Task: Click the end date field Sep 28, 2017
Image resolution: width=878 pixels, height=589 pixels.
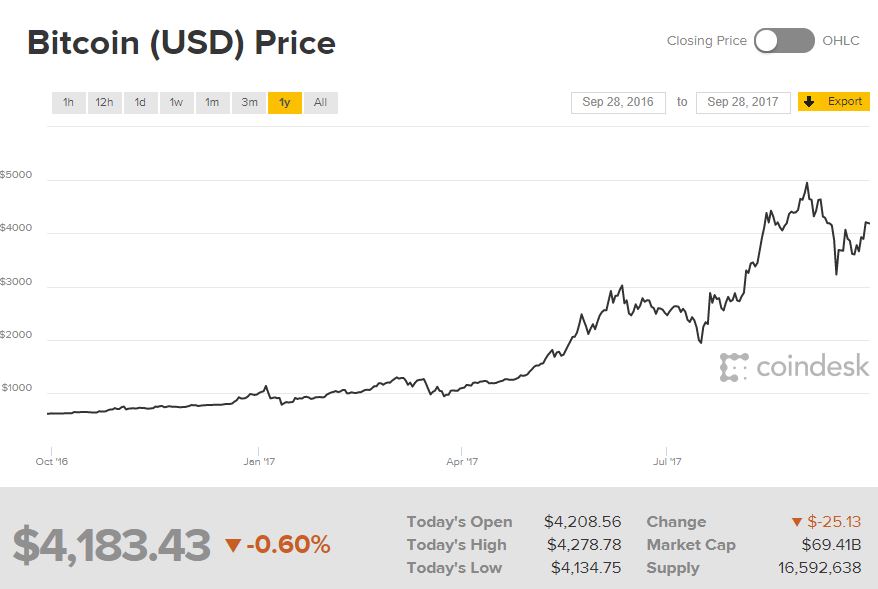Action: click(x=743, y=102)
